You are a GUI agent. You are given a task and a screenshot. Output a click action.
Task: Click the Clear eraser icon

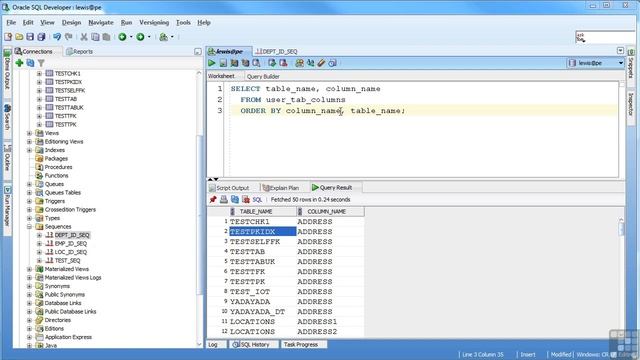(x=321, y=63)
